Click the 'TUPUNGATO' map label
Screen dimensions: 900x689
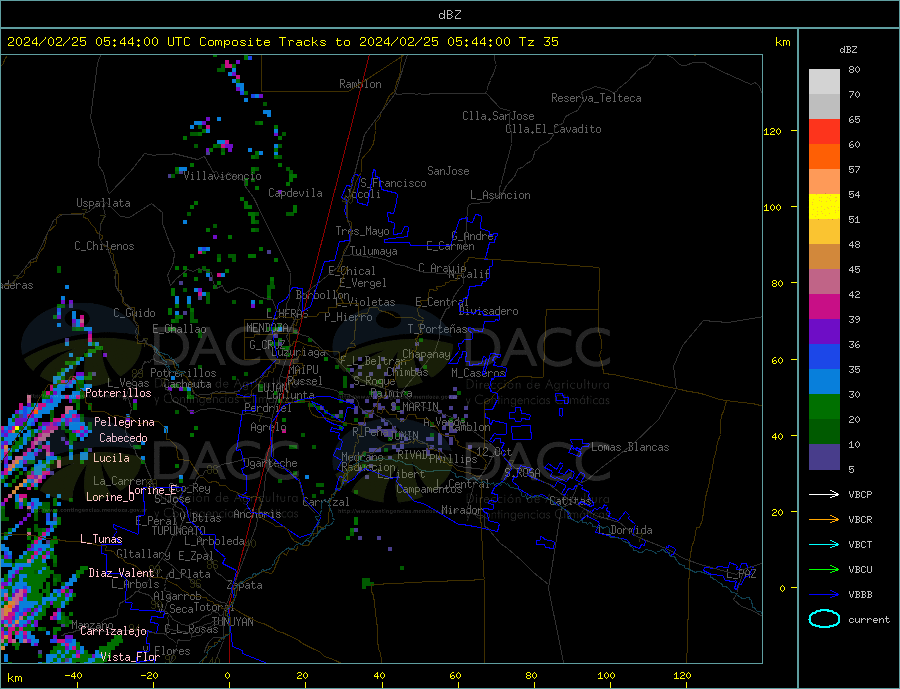178,531
